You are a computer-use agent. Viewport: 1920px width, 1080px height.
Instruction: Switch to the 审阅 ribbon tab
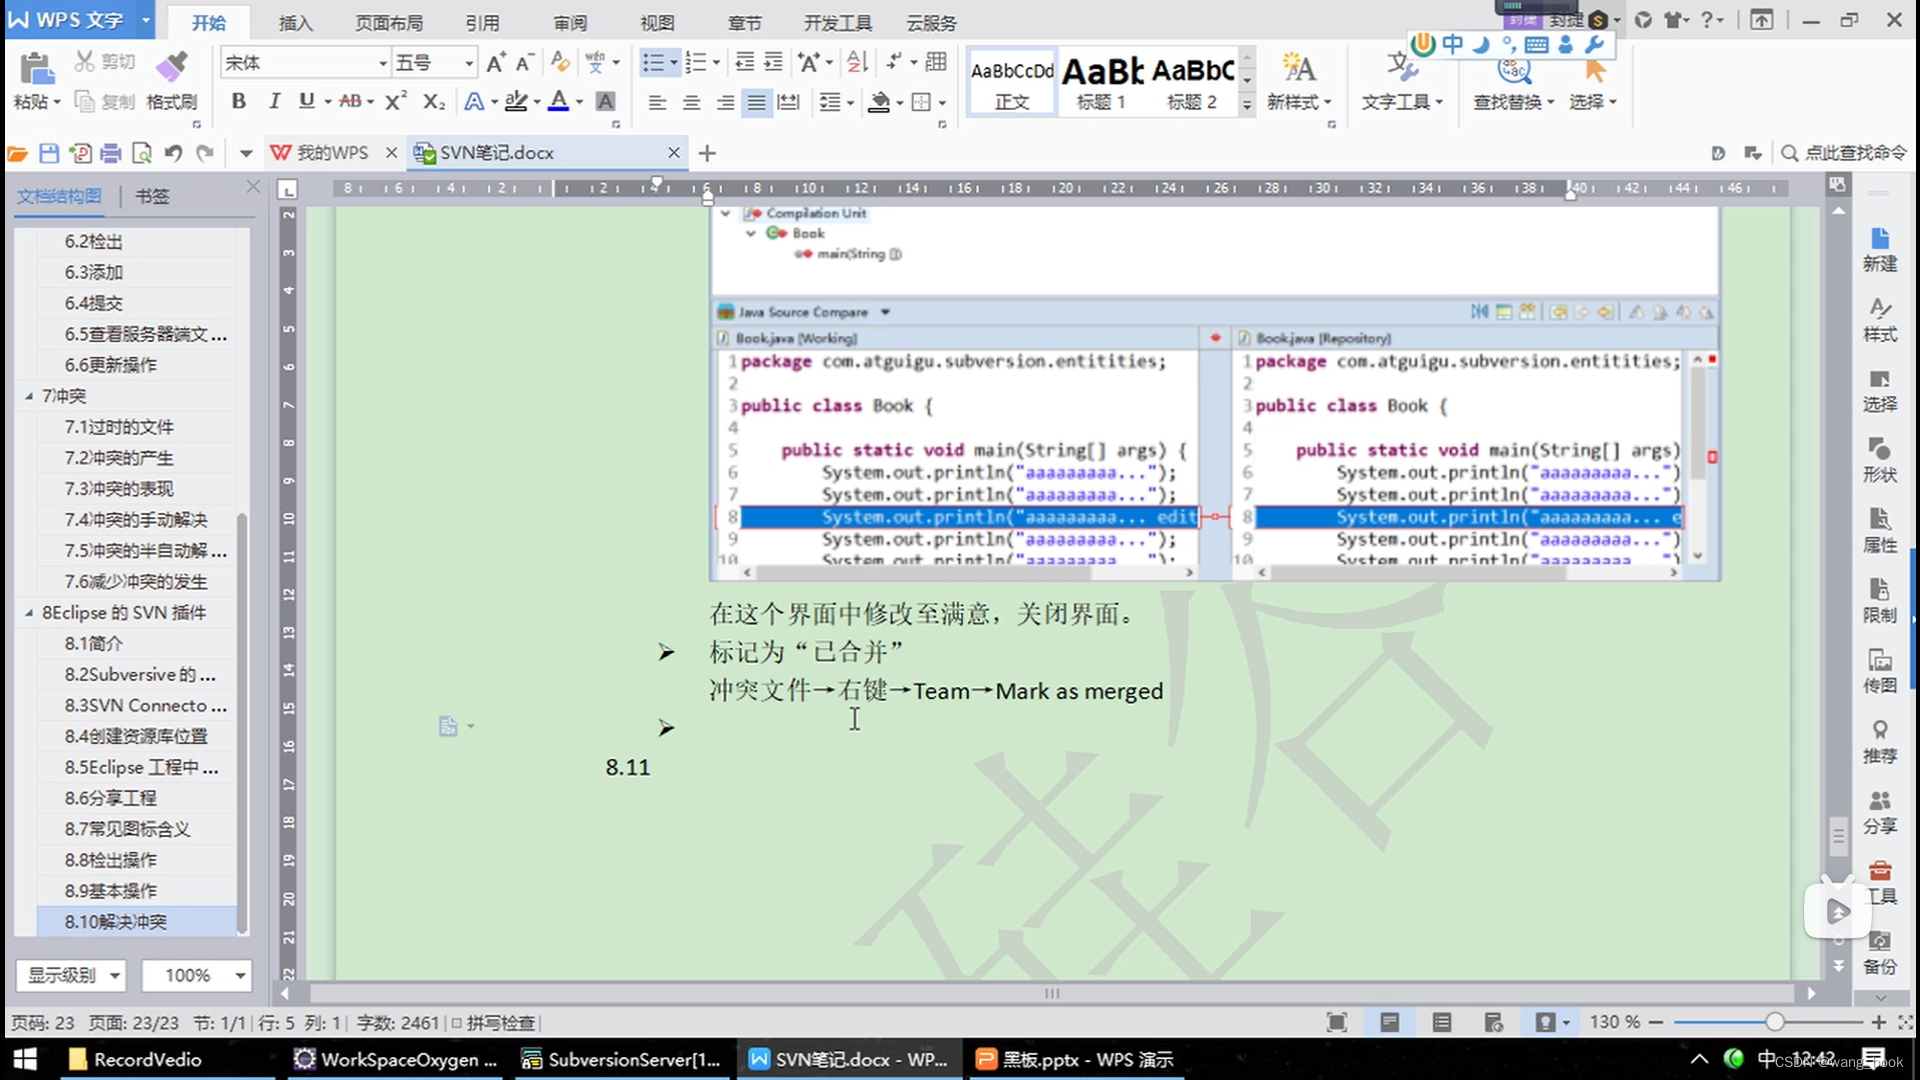click(570, 23)
